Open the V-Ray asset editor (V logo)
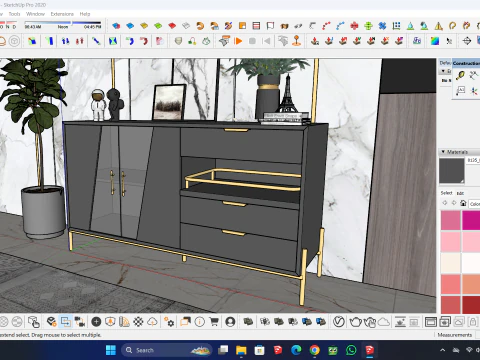The image size is (480, 360). click(339, 322)
